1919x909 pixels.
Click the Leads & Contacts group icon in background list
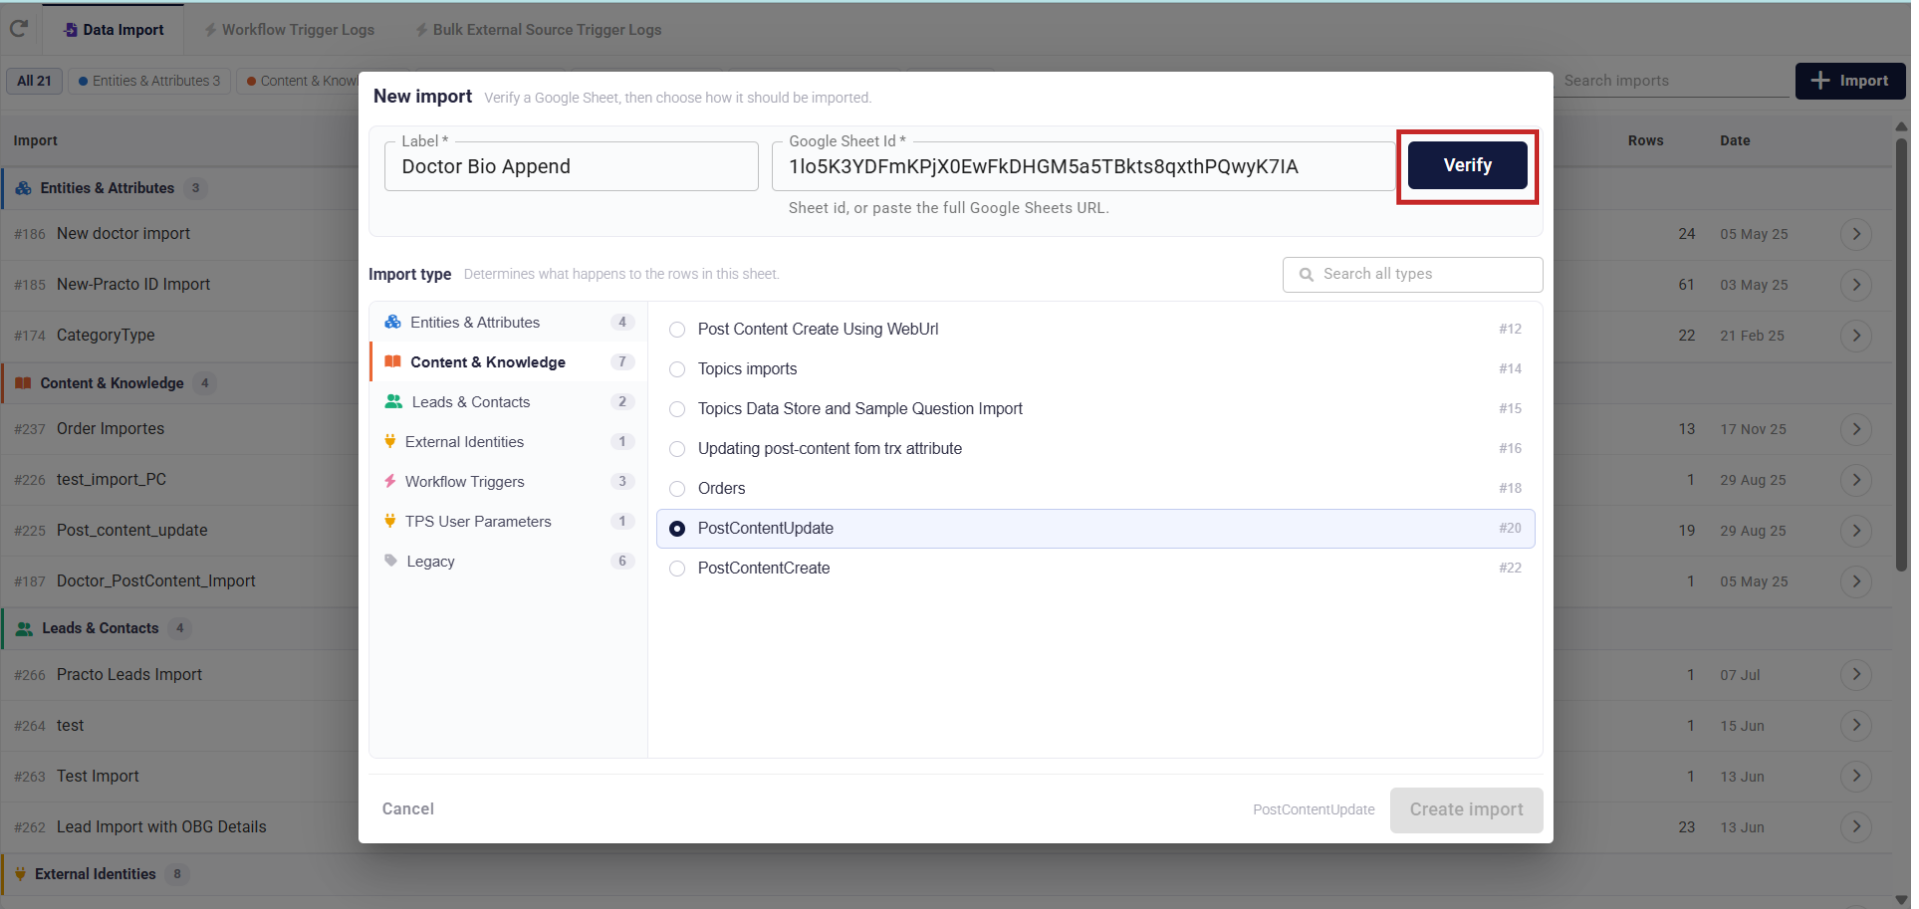click(24, 628)
